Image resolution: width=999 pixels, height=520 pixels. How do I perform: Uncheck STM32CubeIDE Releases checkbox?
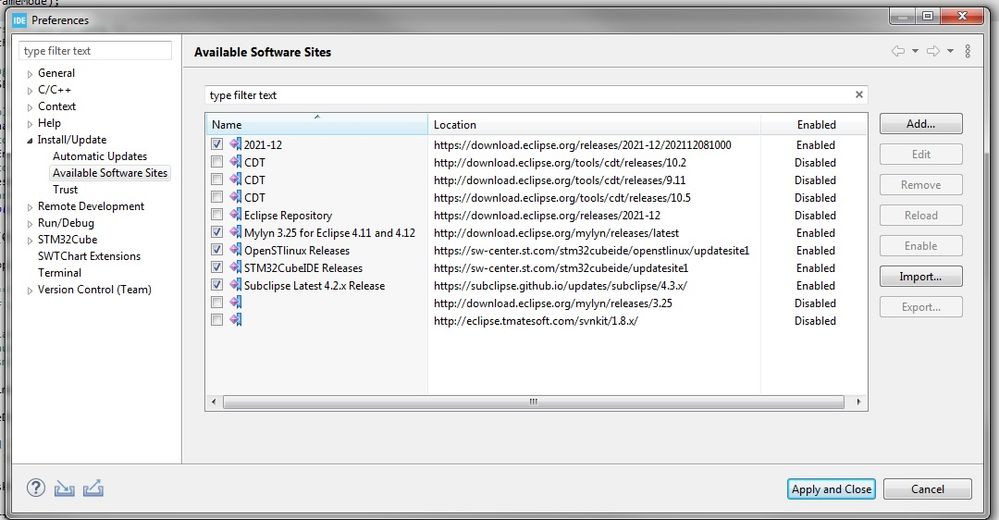click(x=217, y=267)
